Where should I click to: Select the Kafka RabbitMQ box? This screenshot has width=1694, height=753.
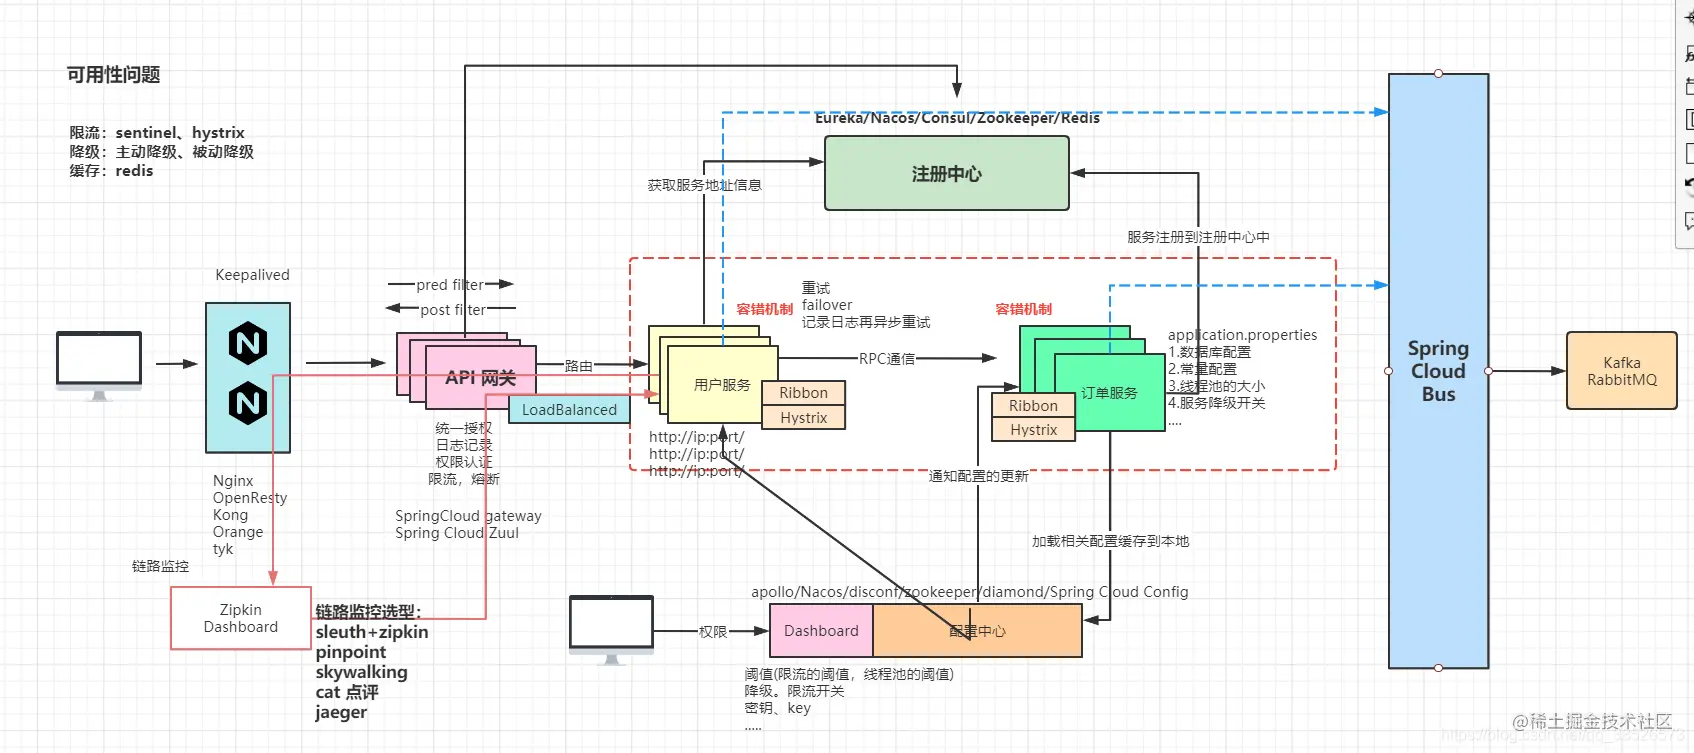click(x=1621, y=371)
